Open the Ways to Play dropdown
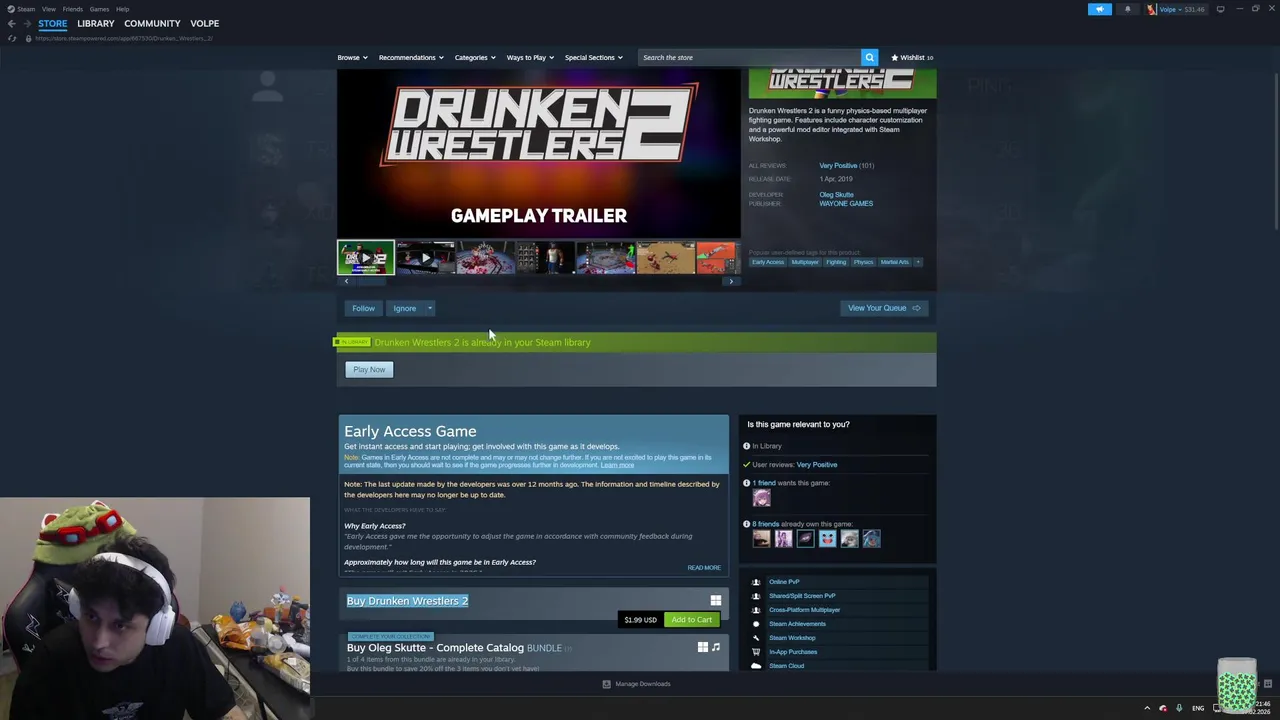 [530, 57]
